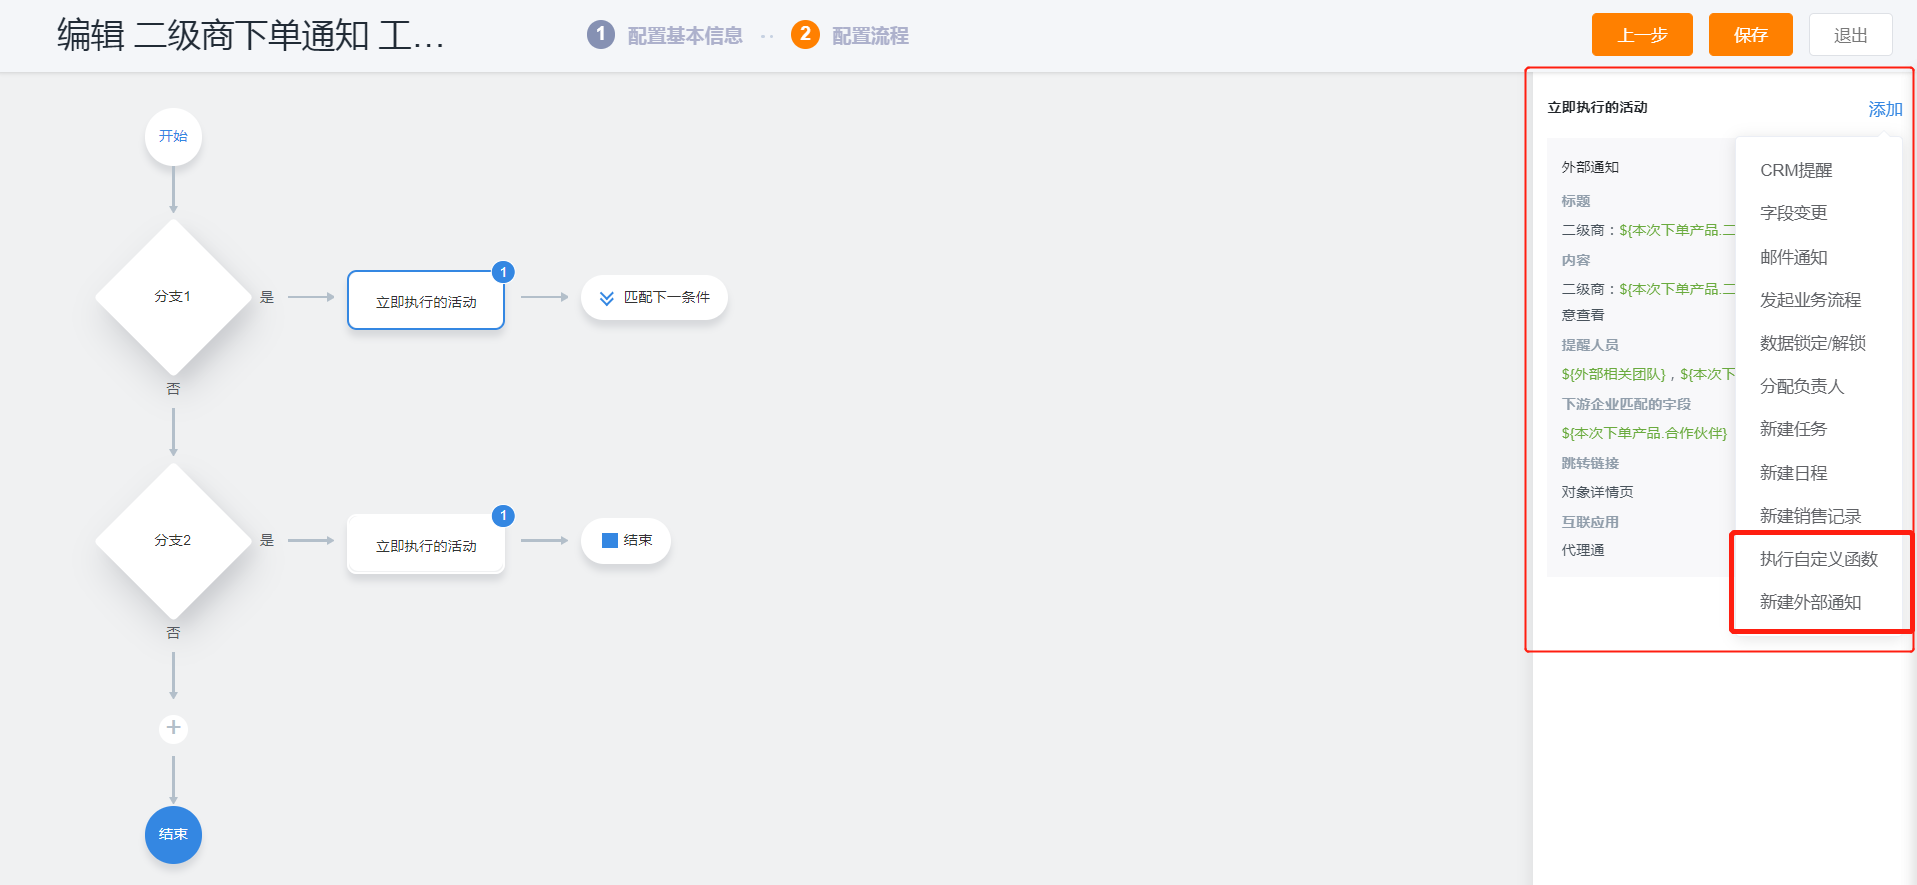Click the 结束 node after 分支2
The image size is (1917, 885).
point(626,540)
